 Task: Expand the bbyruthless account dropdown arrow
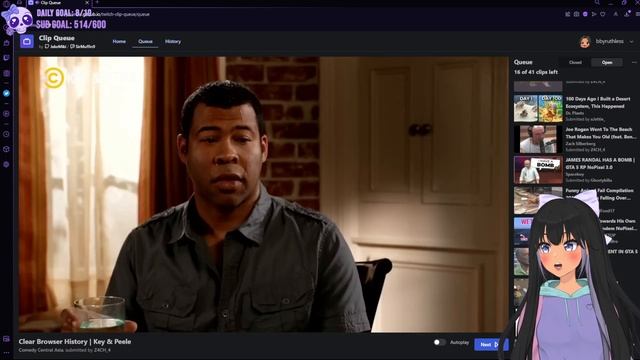(x=631, y=42)
